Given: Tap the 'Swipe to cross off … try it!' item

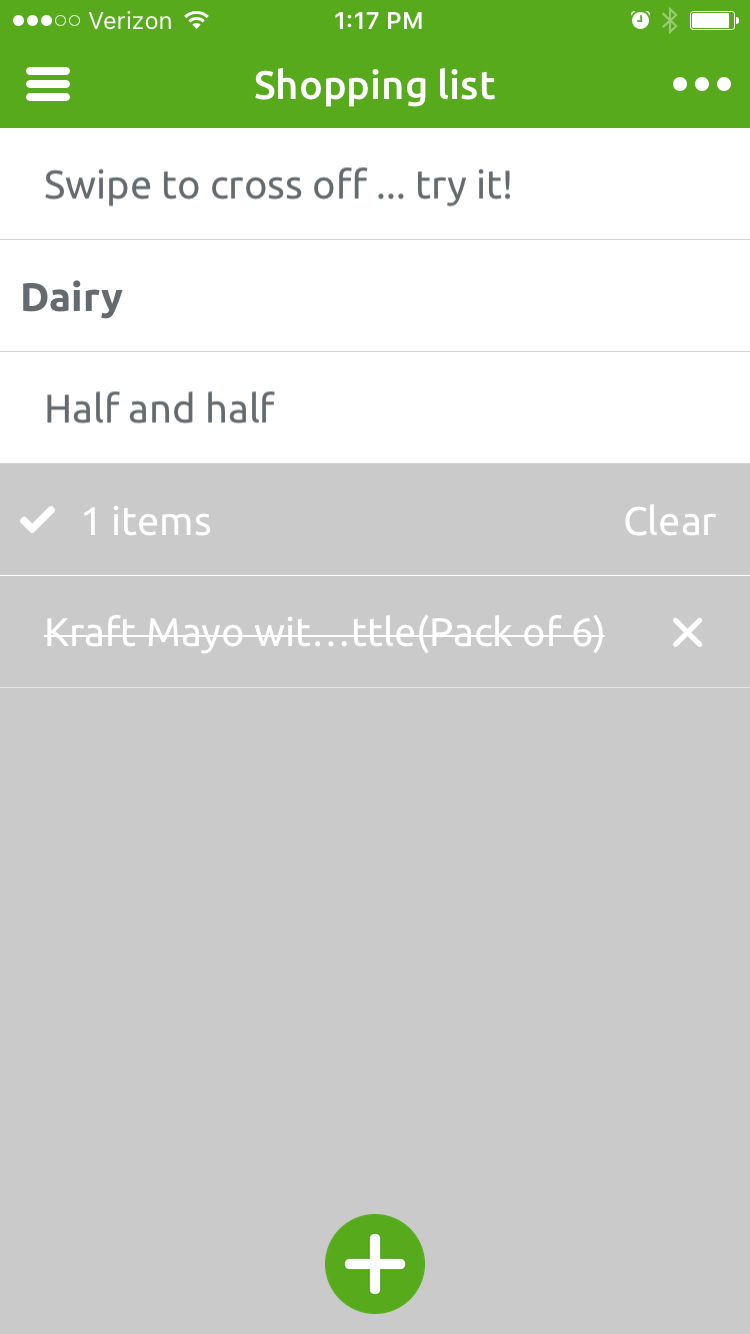Looking at the screenshot, I should 375,184.
